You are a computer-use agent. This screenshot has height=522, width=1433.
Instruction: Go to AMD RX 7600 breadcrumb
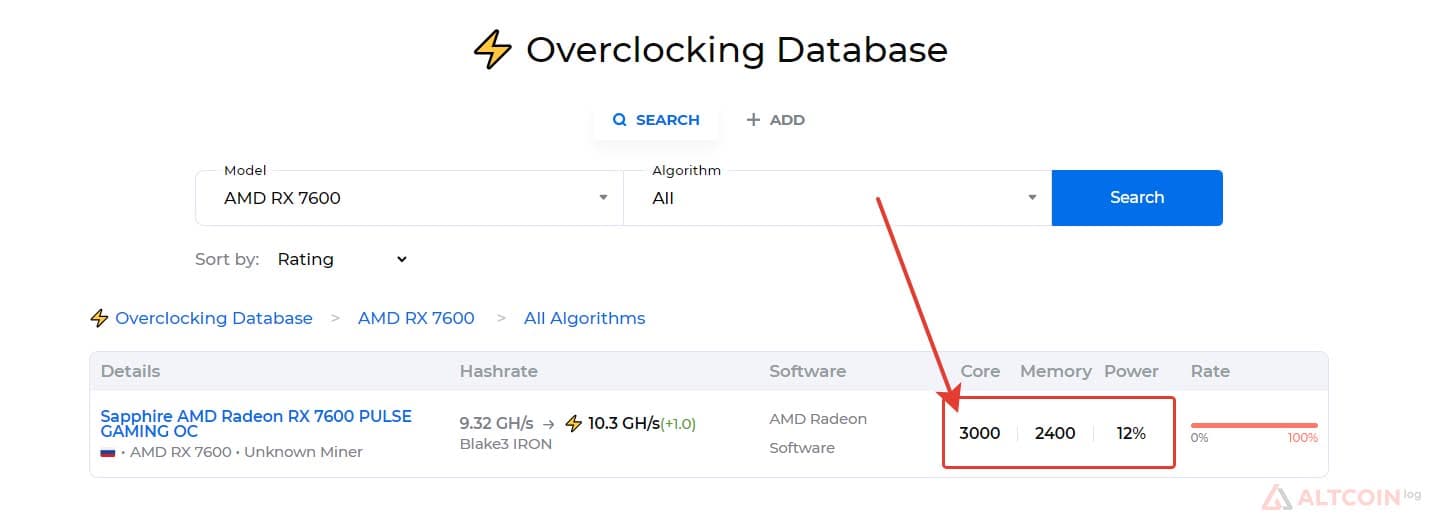(416, 318)
